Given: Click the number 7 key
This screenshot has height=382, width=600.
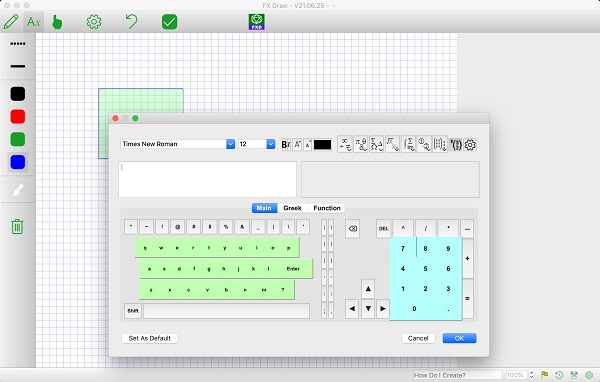Looking at the screenshot, I should tap(403, 248).
